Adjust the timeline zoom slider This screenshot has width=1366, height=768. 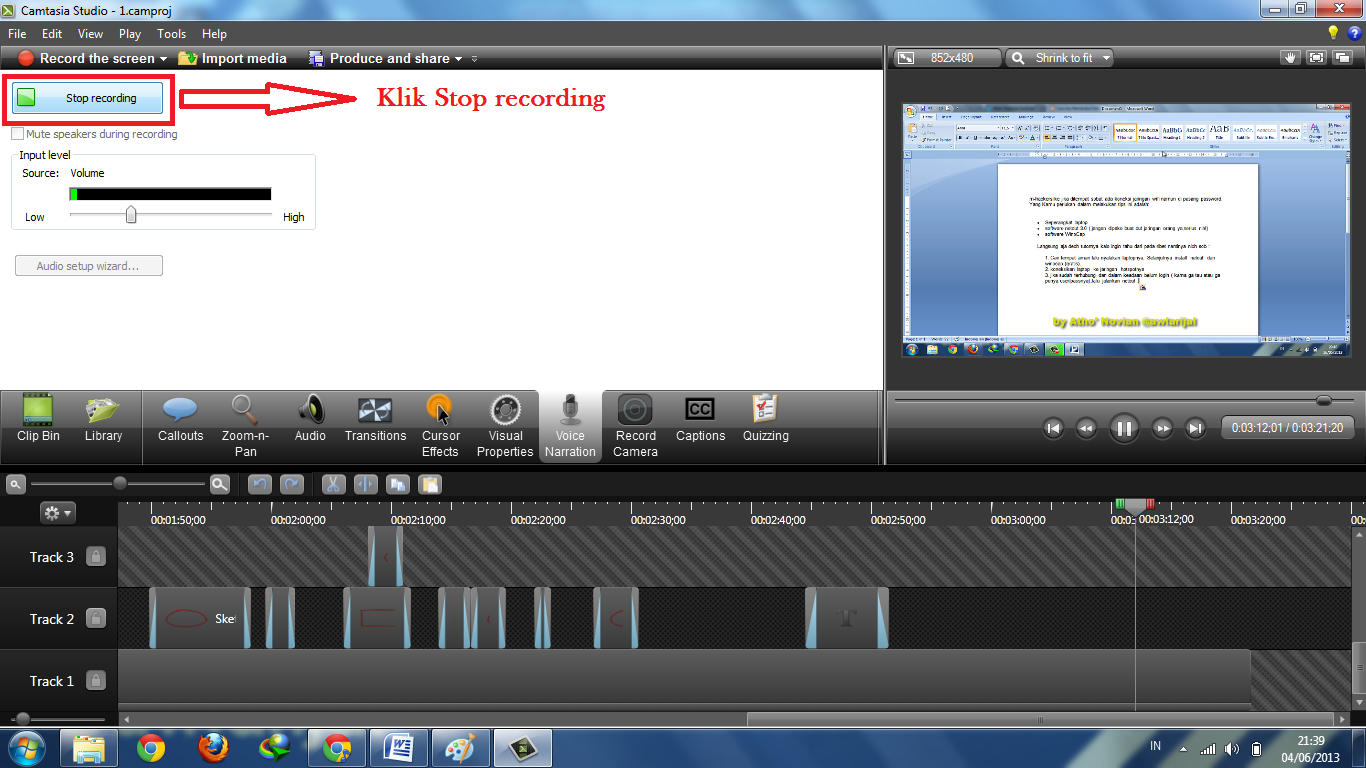click(120, 484)
